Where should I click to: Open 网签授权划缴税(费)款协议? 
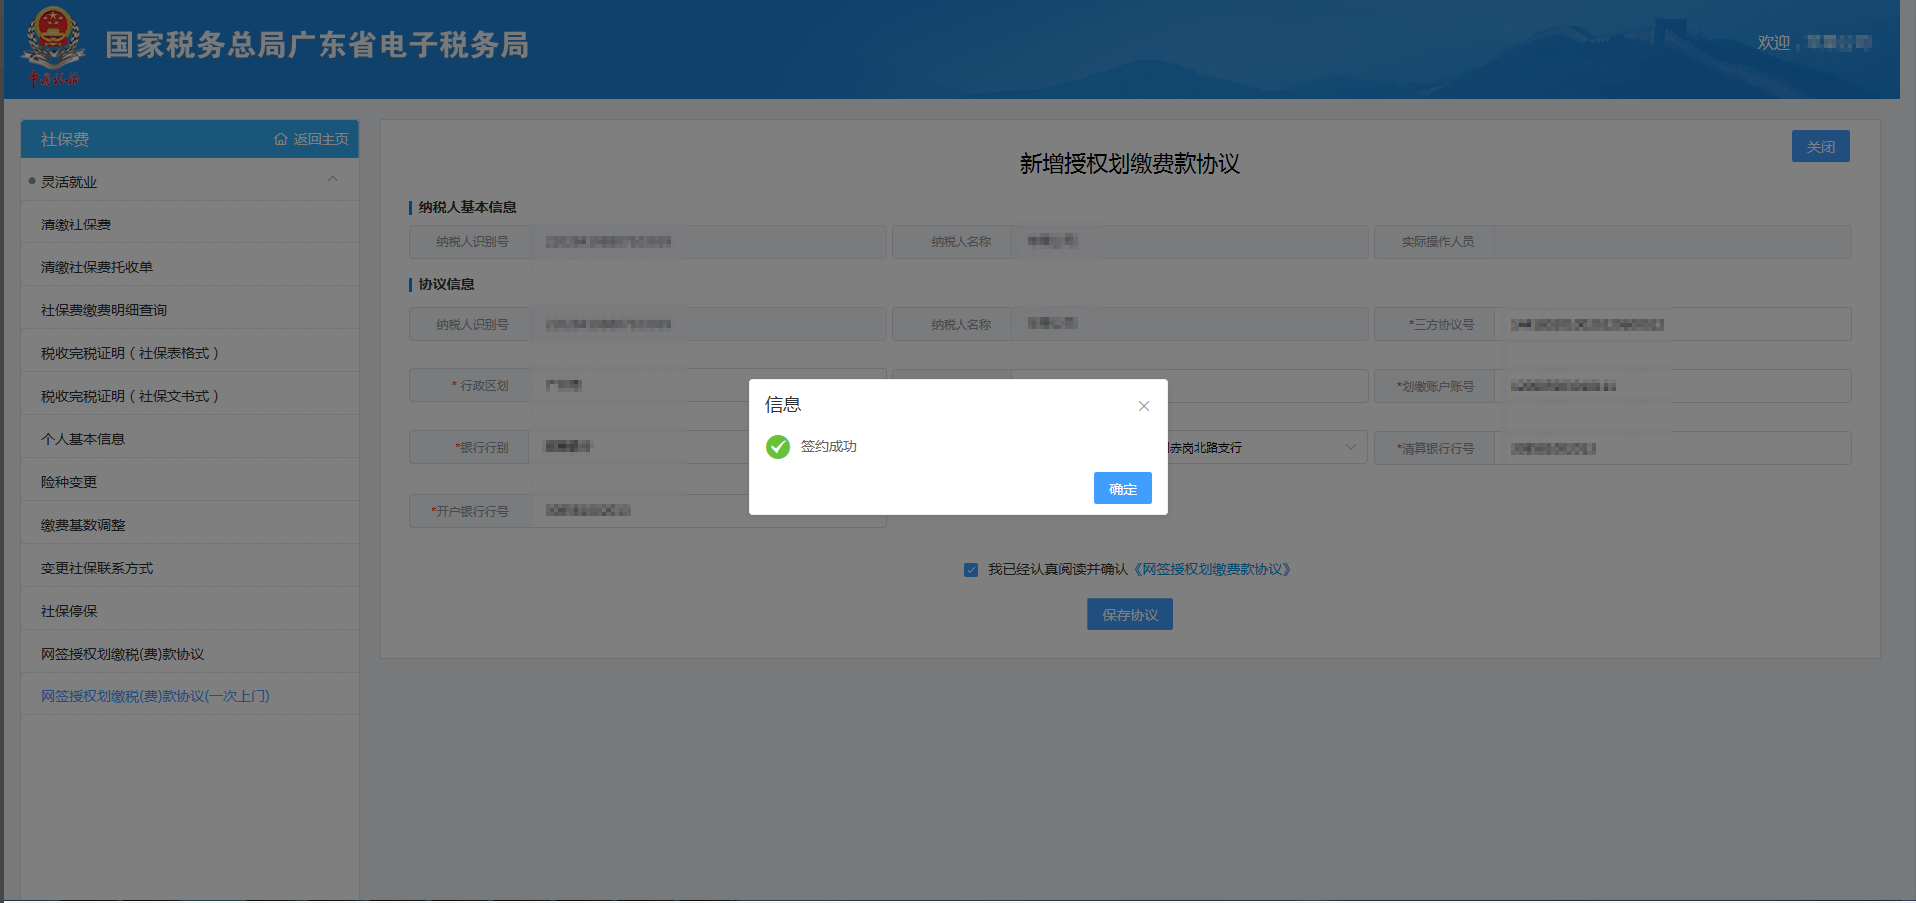coord(121,653)
